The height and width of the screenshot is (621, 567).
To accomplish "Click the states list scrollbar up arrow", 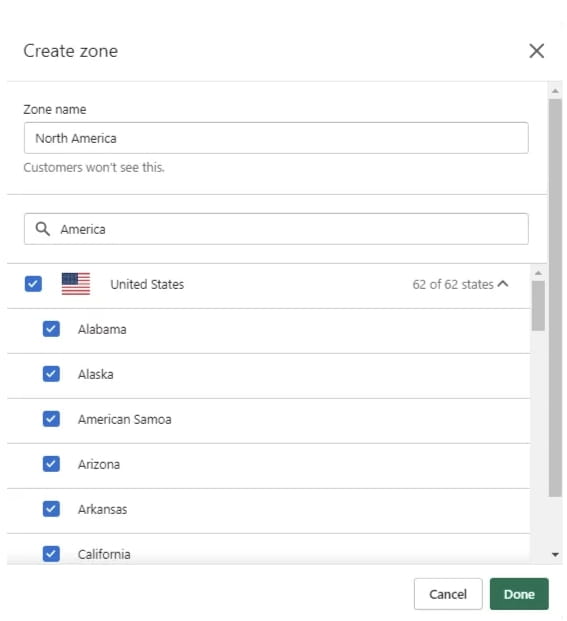I will [538, 273].
